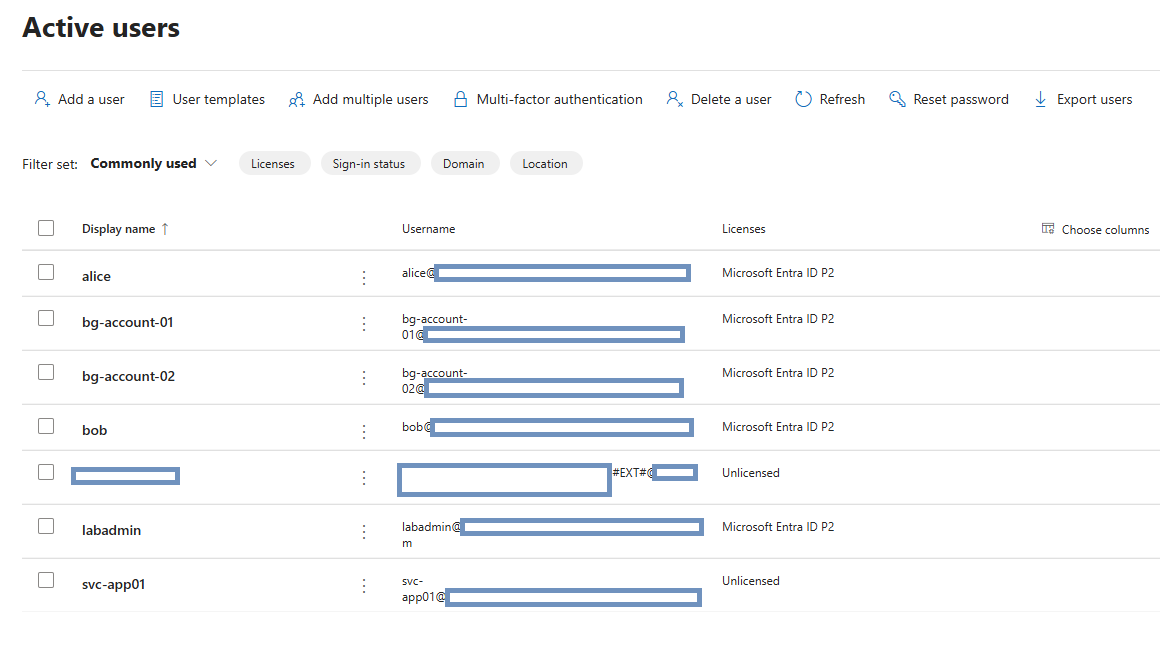Click the Add a user icon
The height and width of the screenshot is (665, 1160).
tap(42, 99)
